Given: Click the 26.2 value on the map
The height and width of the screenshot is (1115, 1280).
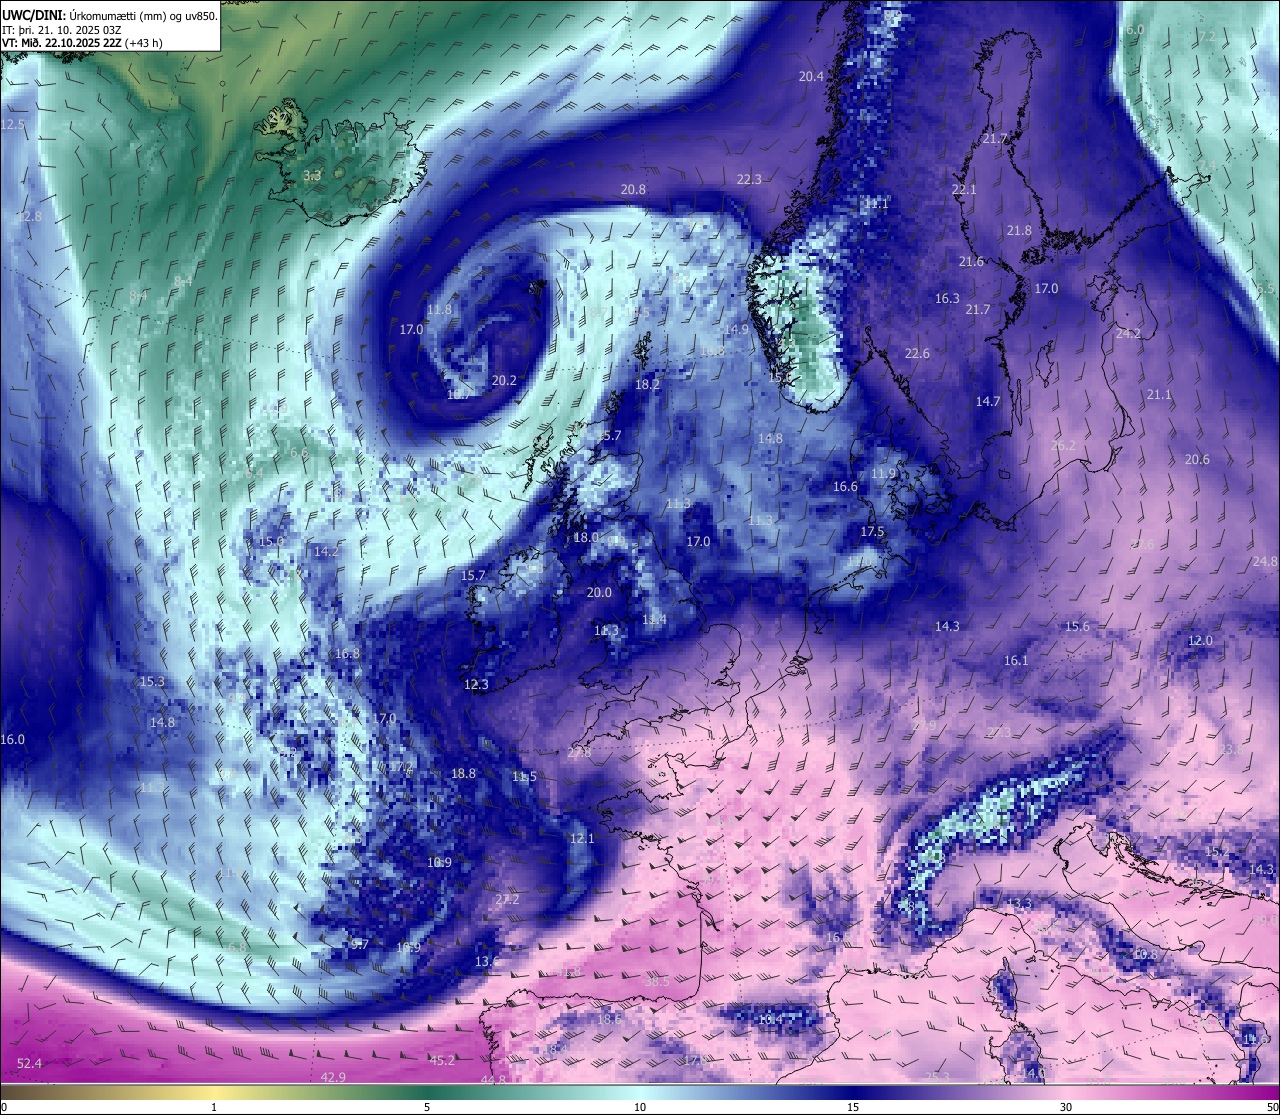Looking at the screenshot, I should [1063, 446].
